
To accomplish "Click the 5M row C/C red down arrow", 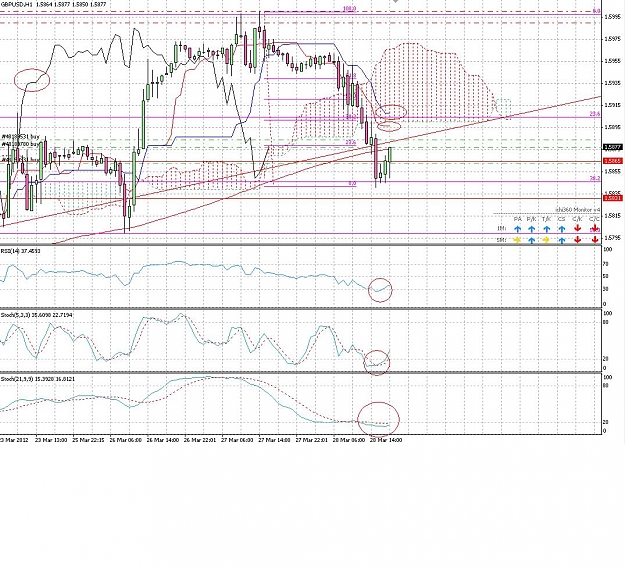I will 595,240.
